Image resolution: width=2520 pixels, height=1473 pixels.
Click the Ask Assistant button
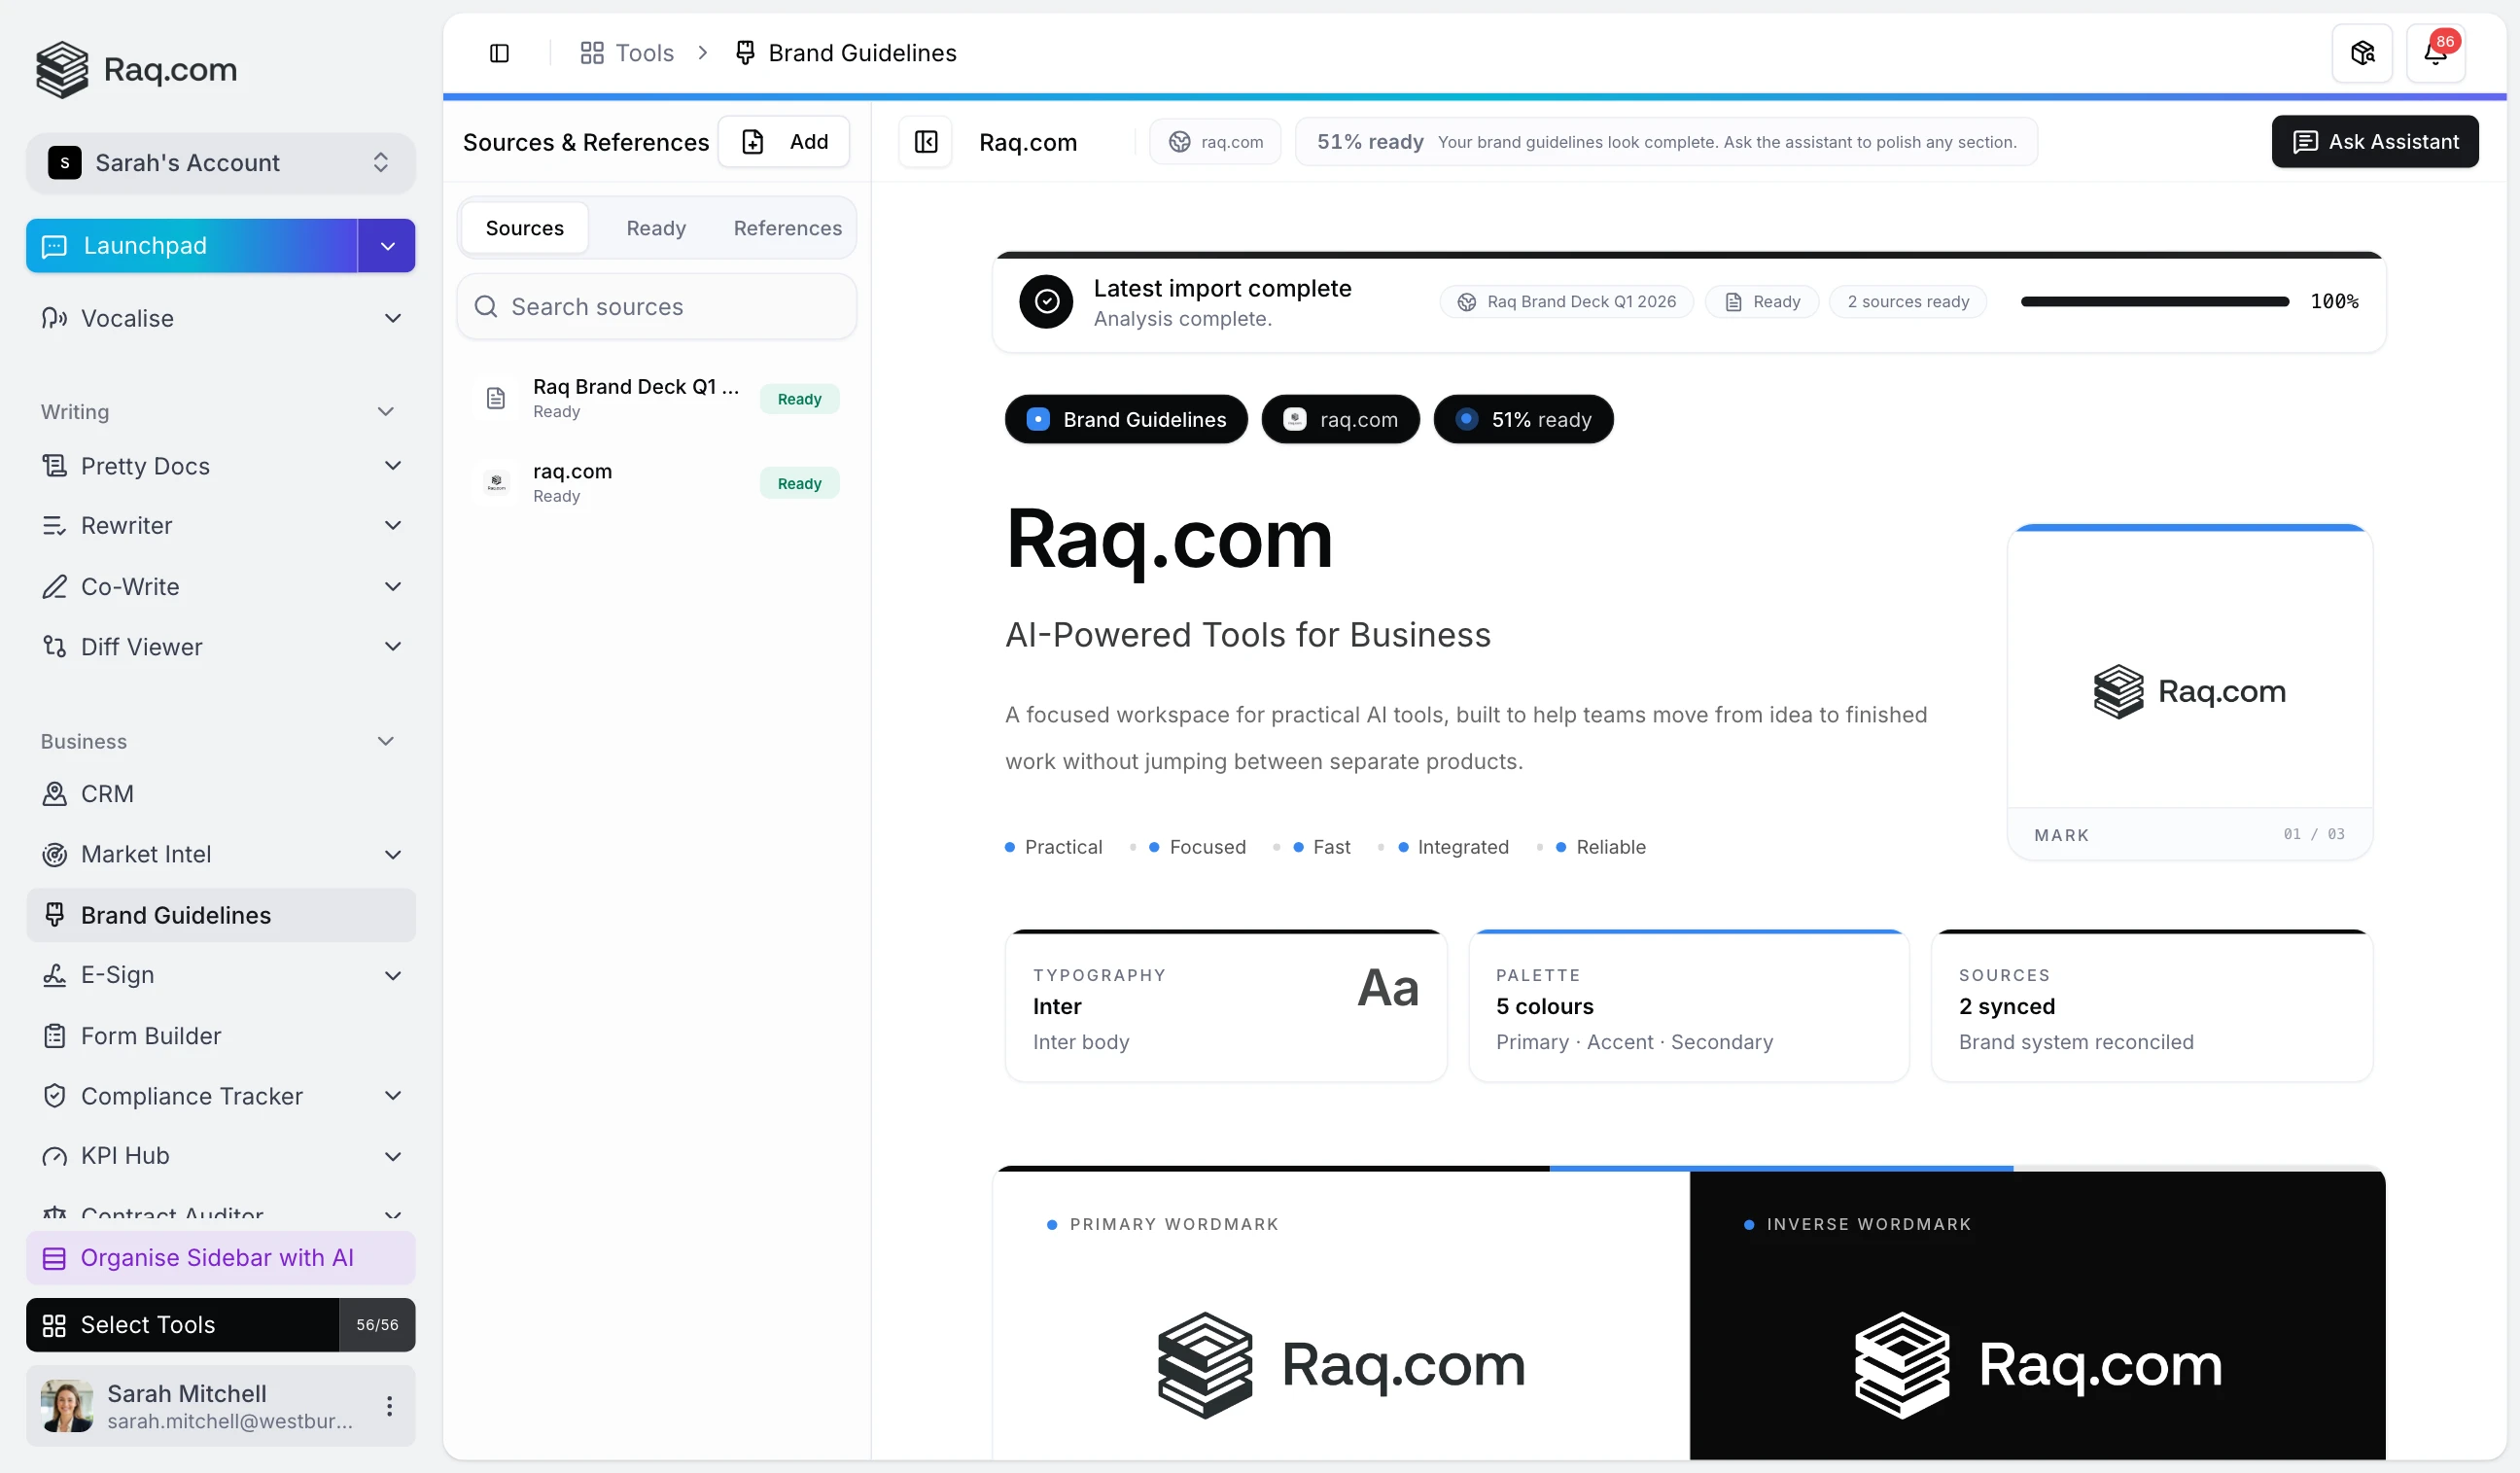[x=2375, y=141]
